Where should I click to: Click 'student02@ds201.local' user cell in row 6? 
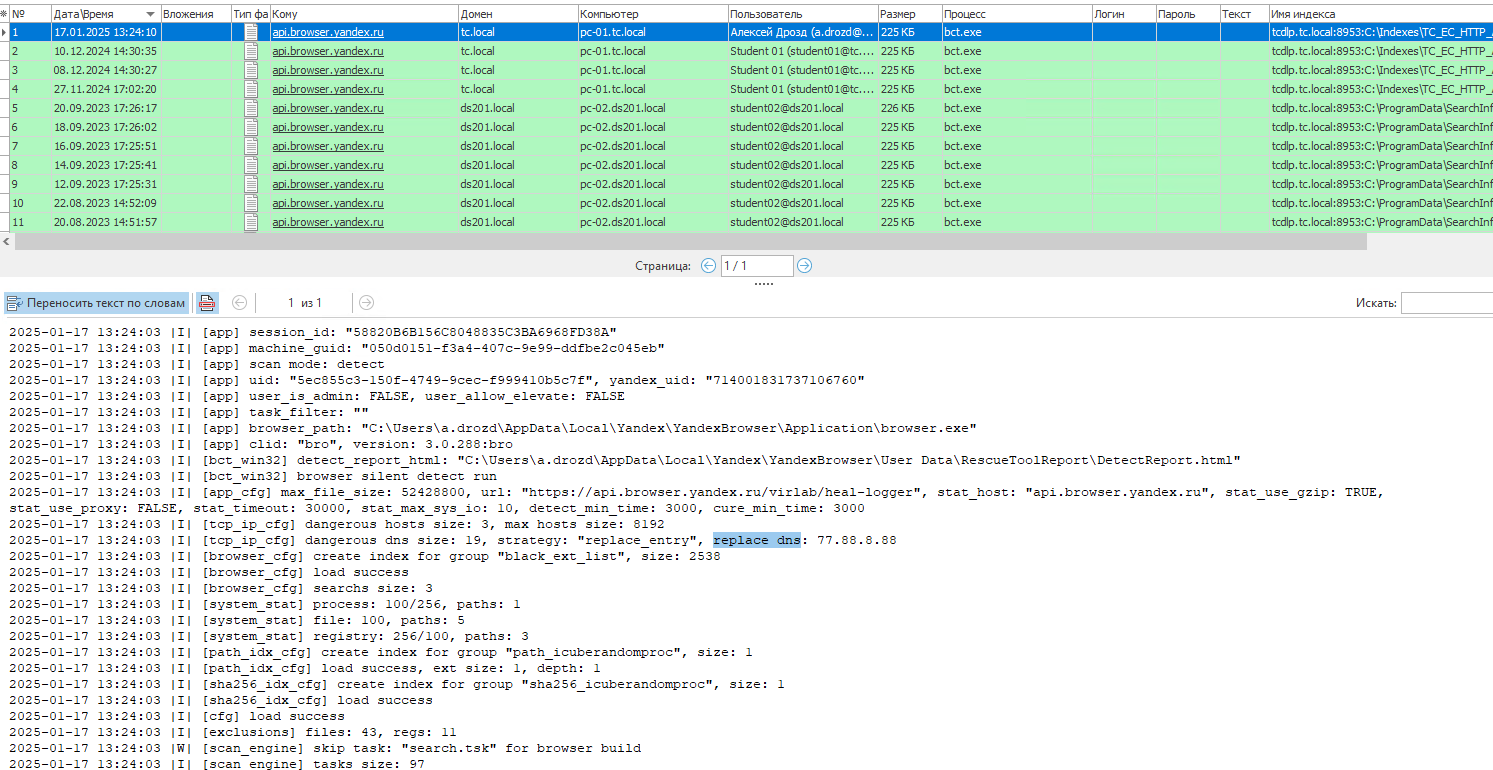pyautogui.click(x=803, y=127)
